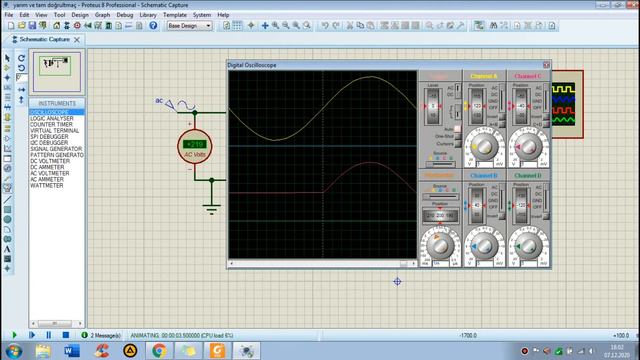
Task: Pause the running simulation
Action: (49, 335)
